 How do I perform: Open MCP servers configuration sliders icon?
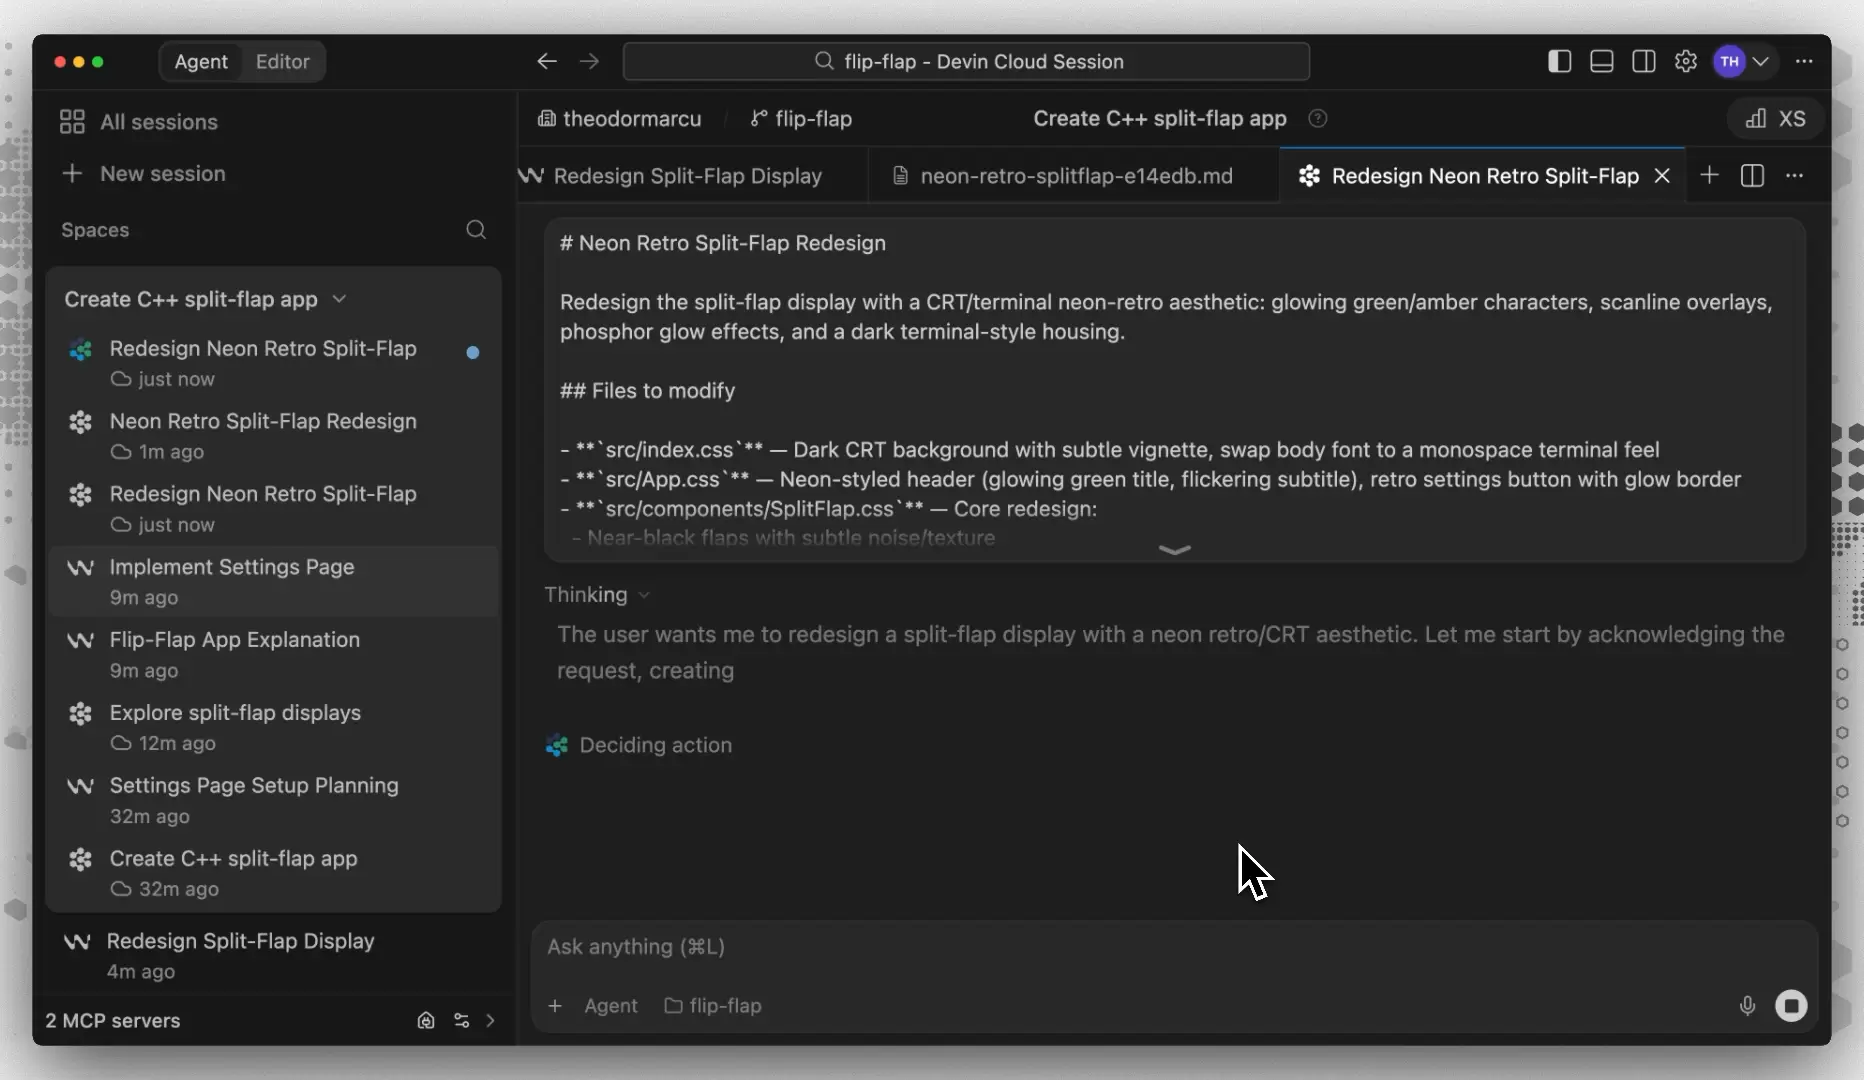click(461, 1020)
